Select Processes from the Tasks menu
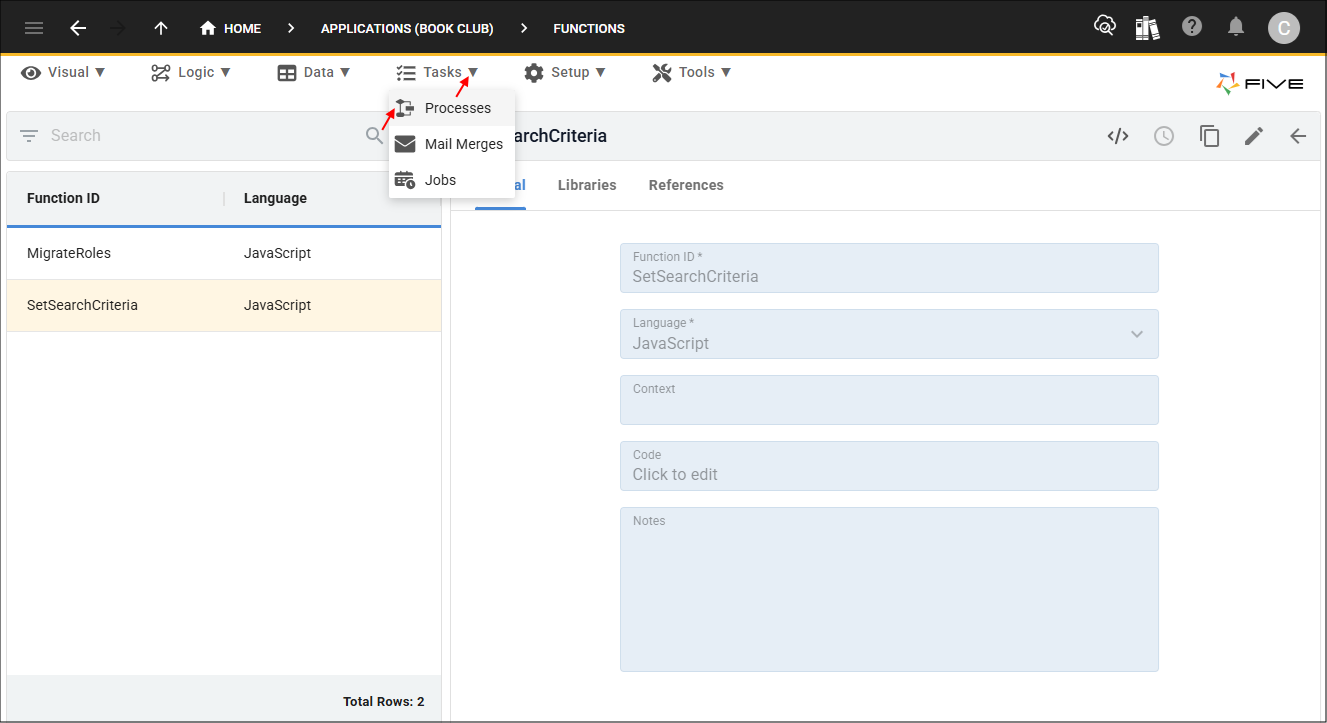 pos(452,108)
